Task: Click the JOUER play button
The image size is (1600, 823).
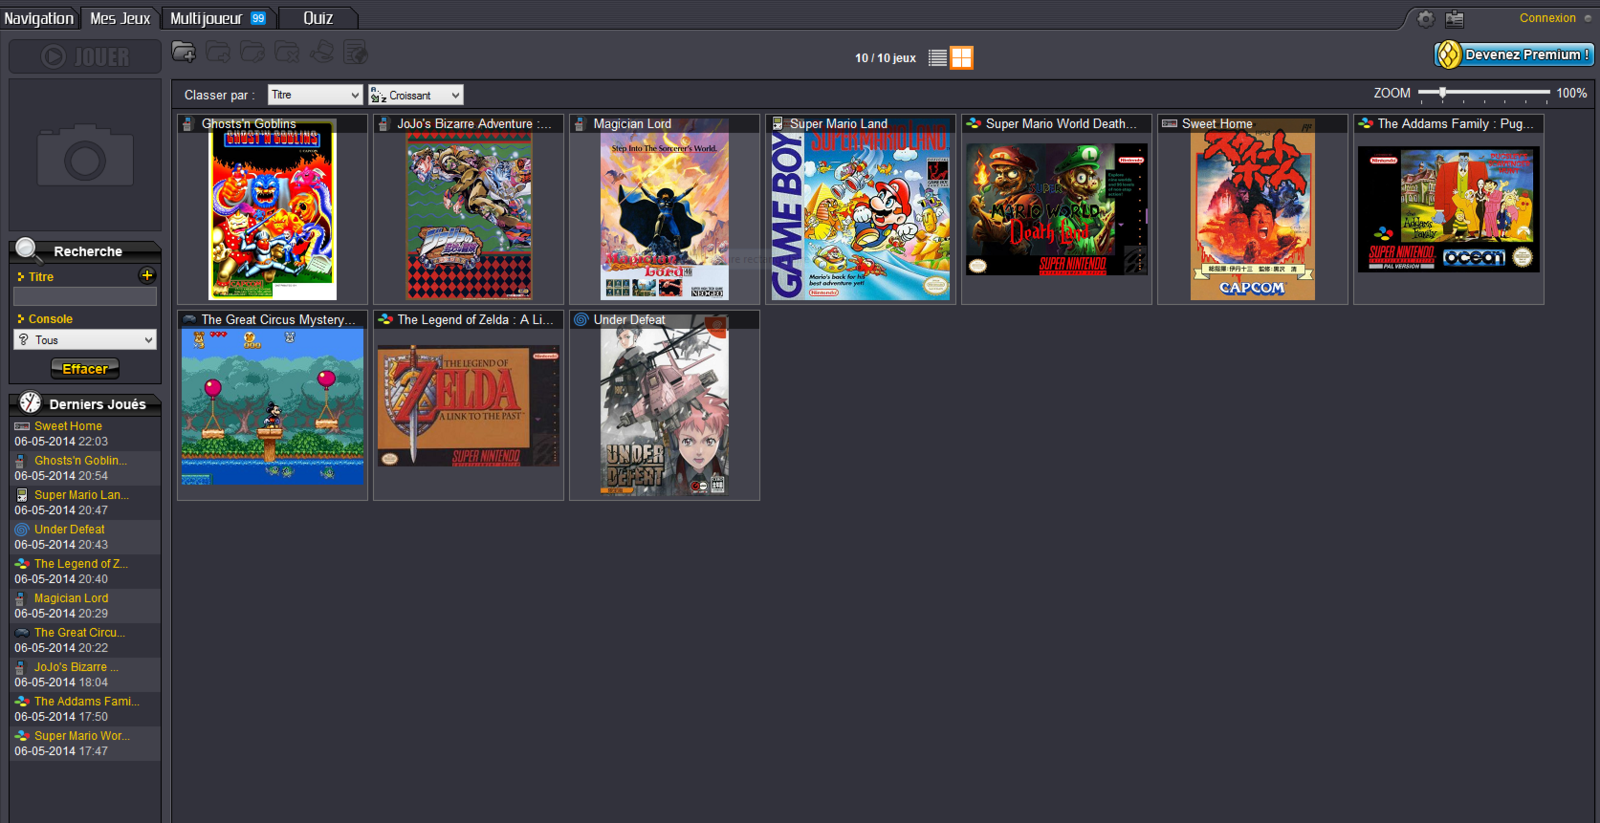Action: (x=85, y=57)
